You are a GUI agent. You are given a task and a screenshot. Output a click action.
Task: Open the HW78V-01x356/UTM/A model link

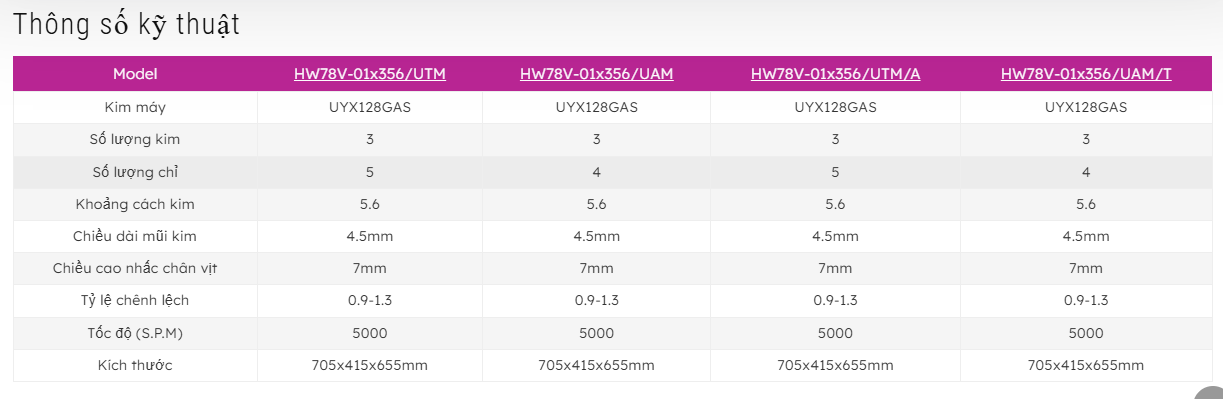click(835, 74)
